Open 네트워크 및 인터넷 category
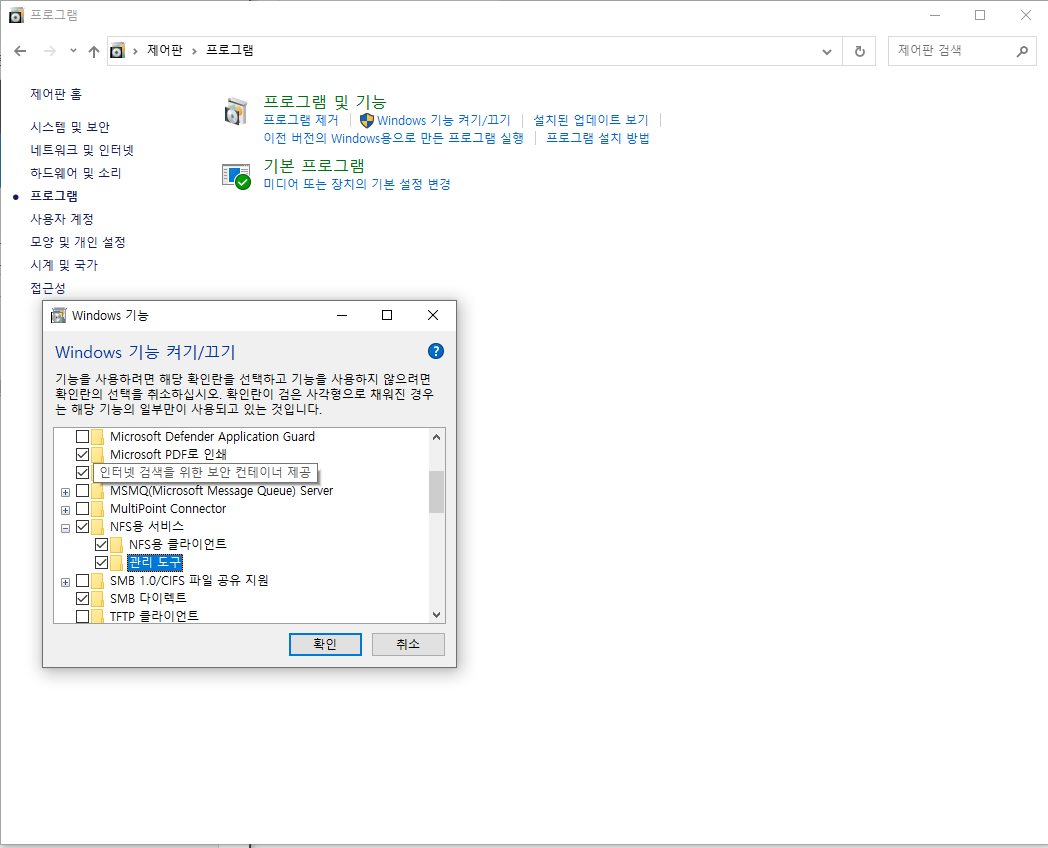The width and height of the screenshot is (1048, 848). (x=82, y=150)
